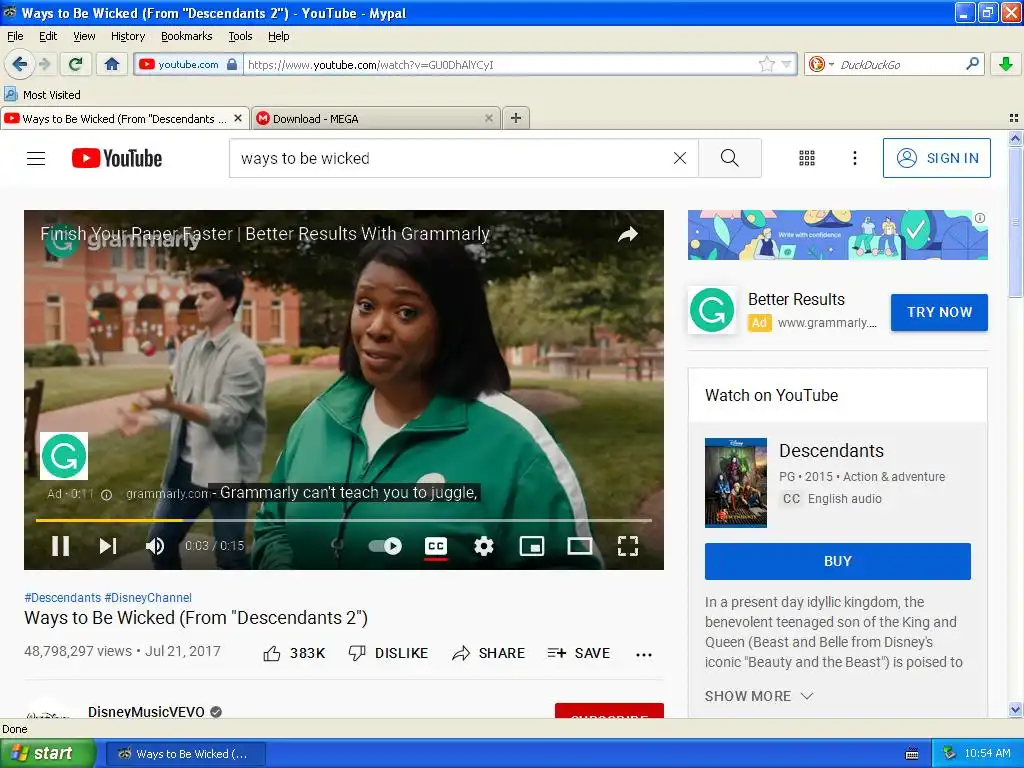Open YouTube settings three-dot menu
This screenshot has height=768, width=1024.
click(855, 158)
